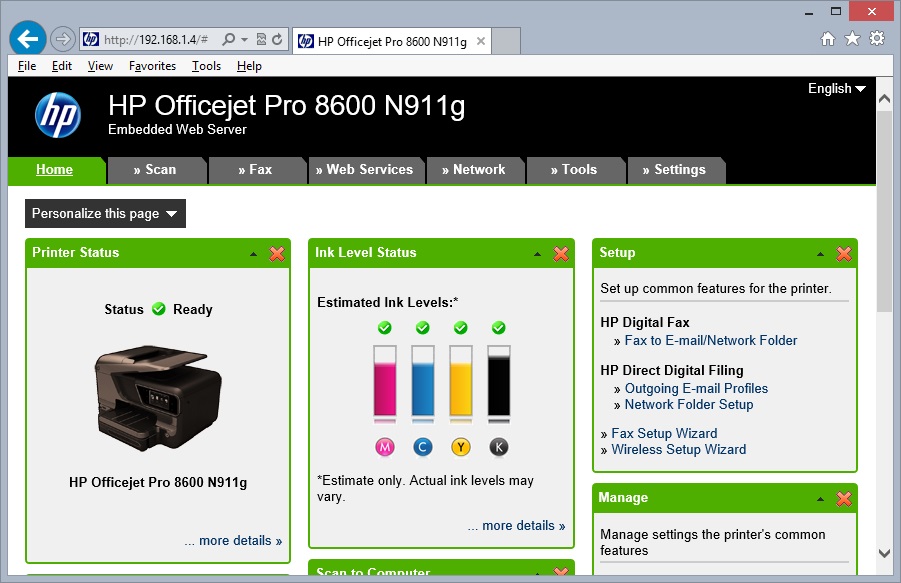This screenshot has height=583, width=901.
Task: Click the Black K cartridge icon
Action: (499, 447)
